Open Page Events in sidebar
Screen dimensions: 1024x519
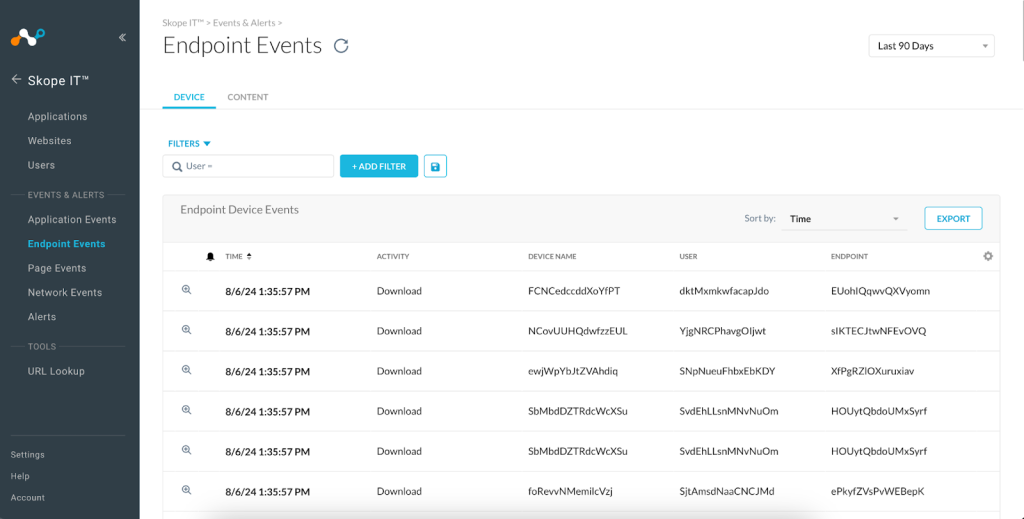(57, 268)
